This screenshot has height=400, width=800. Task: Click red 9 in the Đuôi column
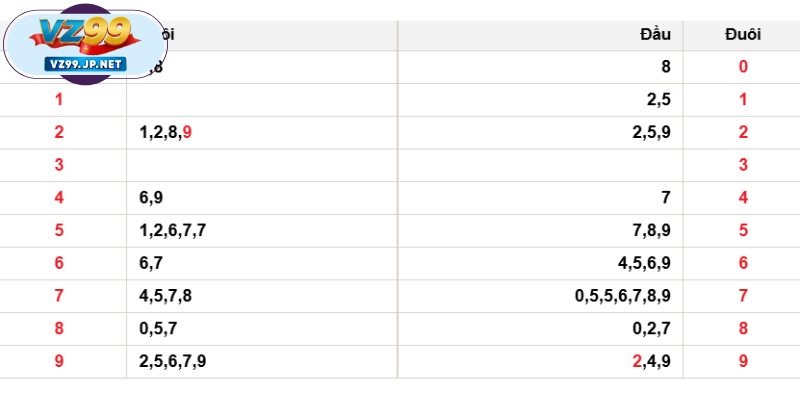pyautogui.click(x=742, y=361)
